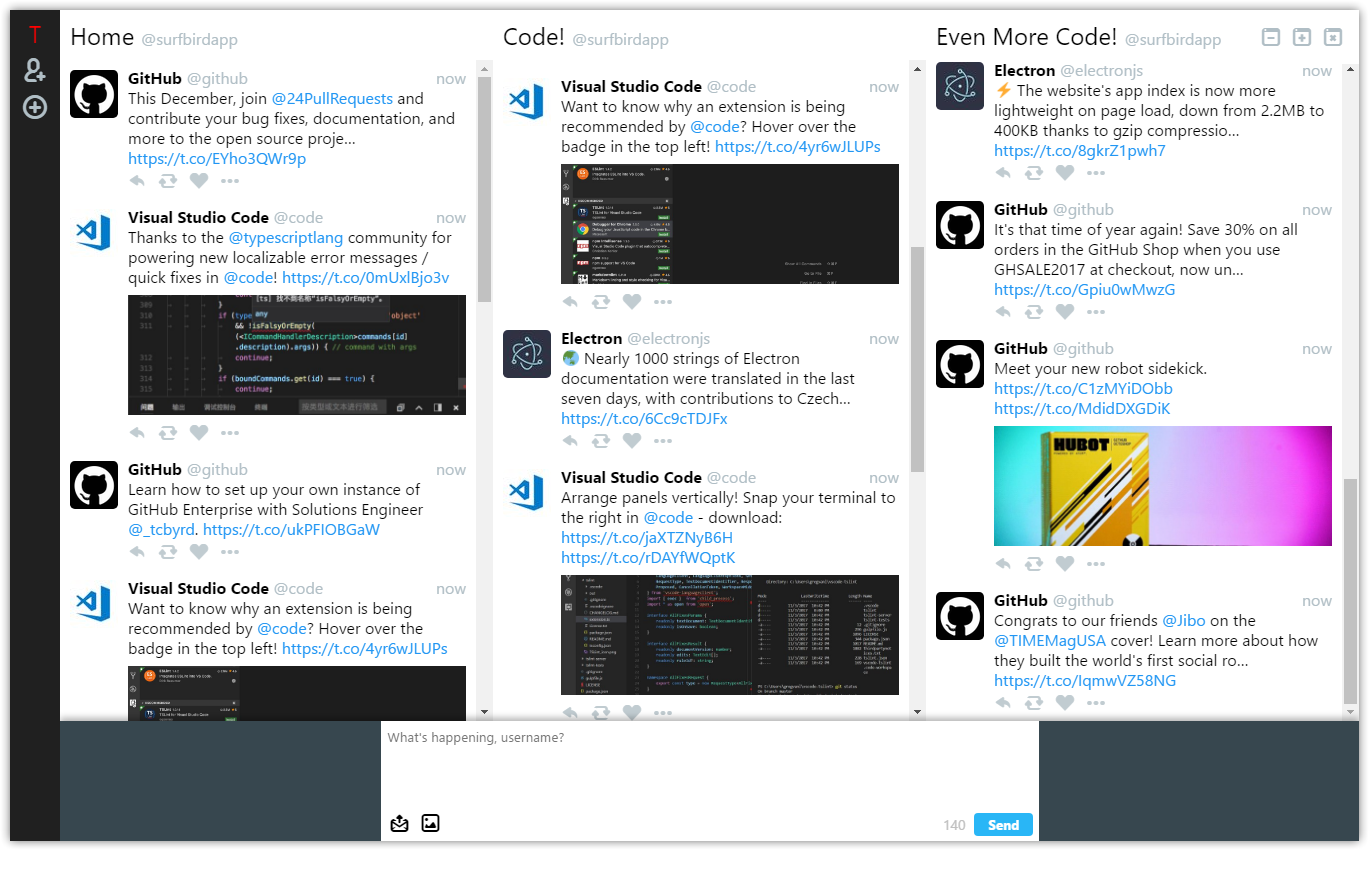Like the GitHub Enterprise tweet in Home
This screenshot has width=1369, height=881.
199,552
